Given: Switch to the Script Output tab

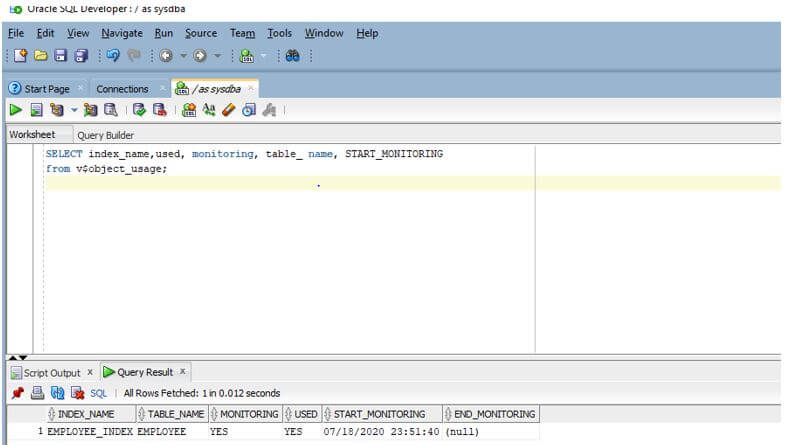Looking at the screenshot, I should pos(51,373).
